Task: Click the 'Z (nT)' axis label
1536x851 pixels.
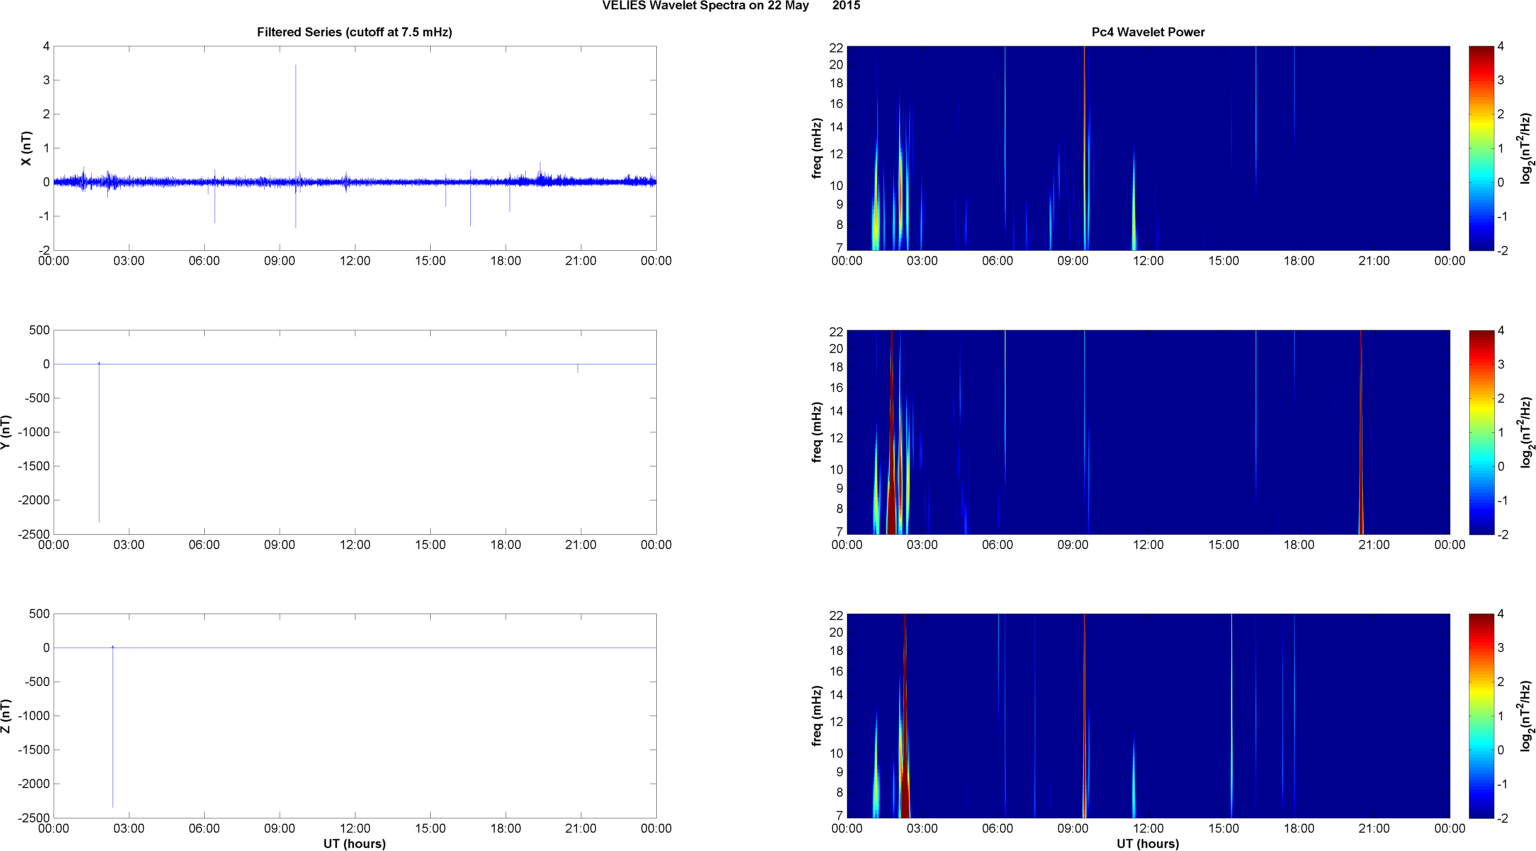Action: pyautogui.click(x=6, y=716)
